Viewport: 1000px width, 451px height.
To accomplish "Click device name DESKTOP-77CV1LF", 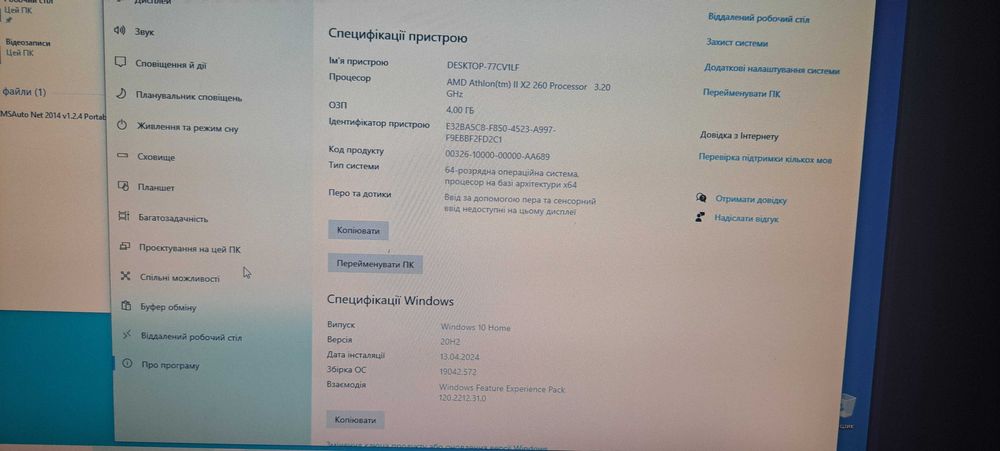I will point(484,66).
